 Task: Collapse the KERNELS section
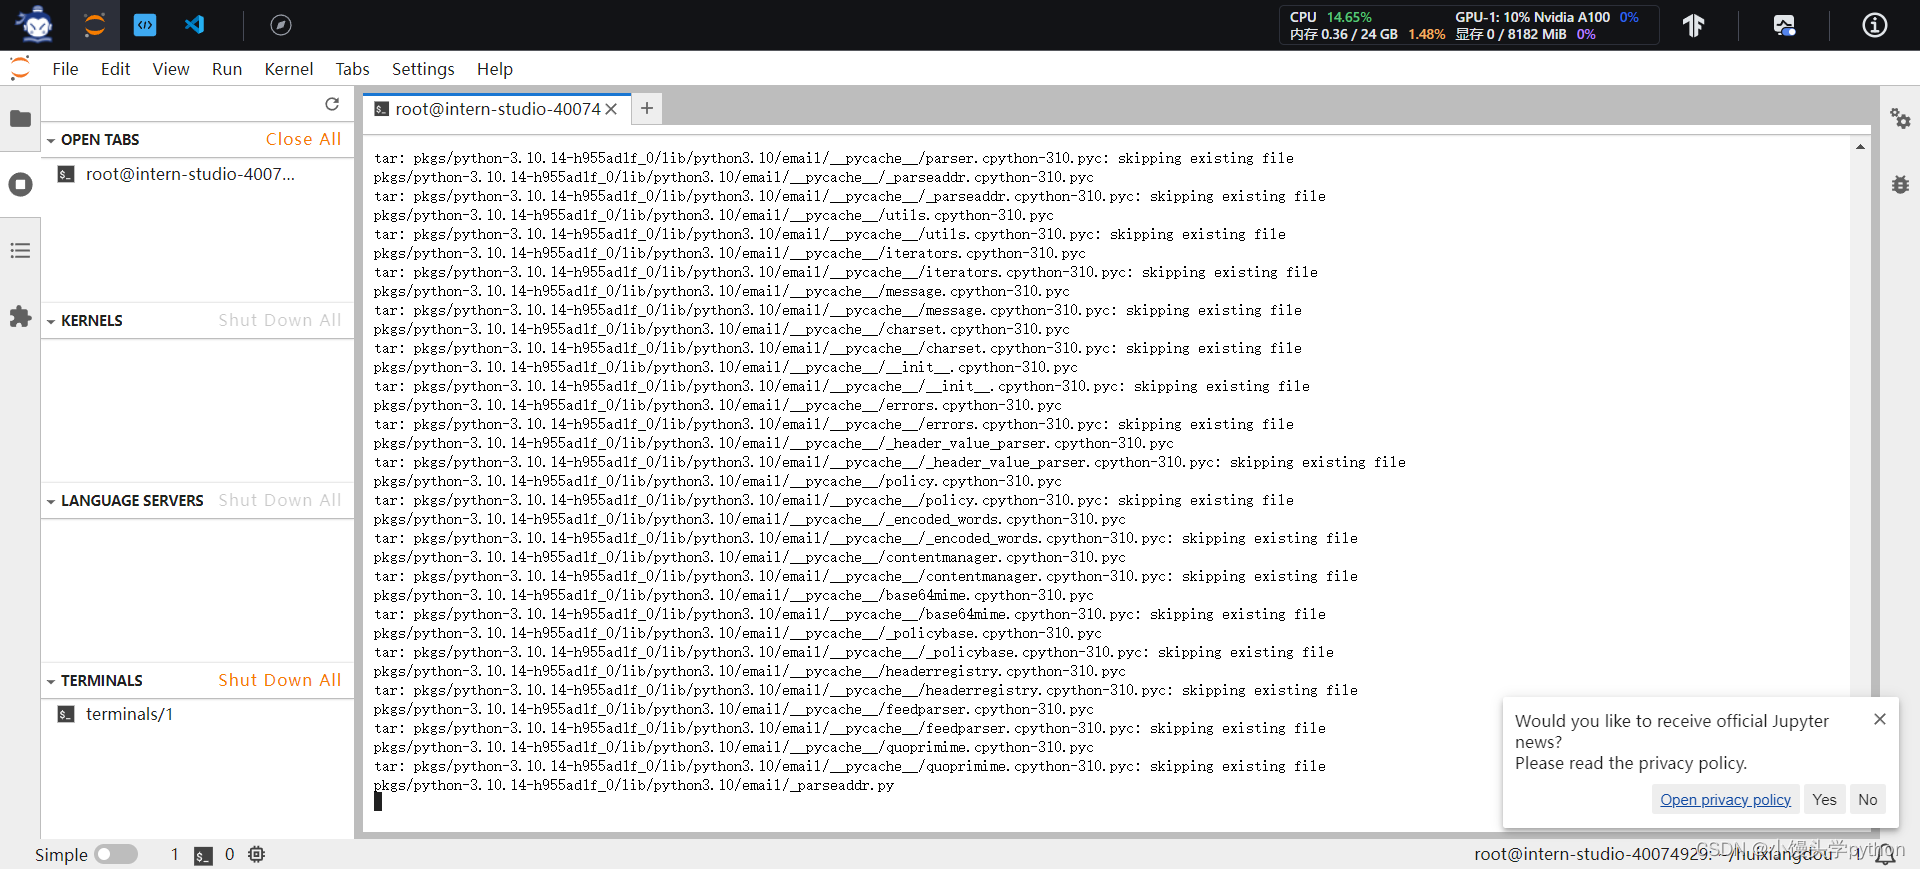click(51, 321)
